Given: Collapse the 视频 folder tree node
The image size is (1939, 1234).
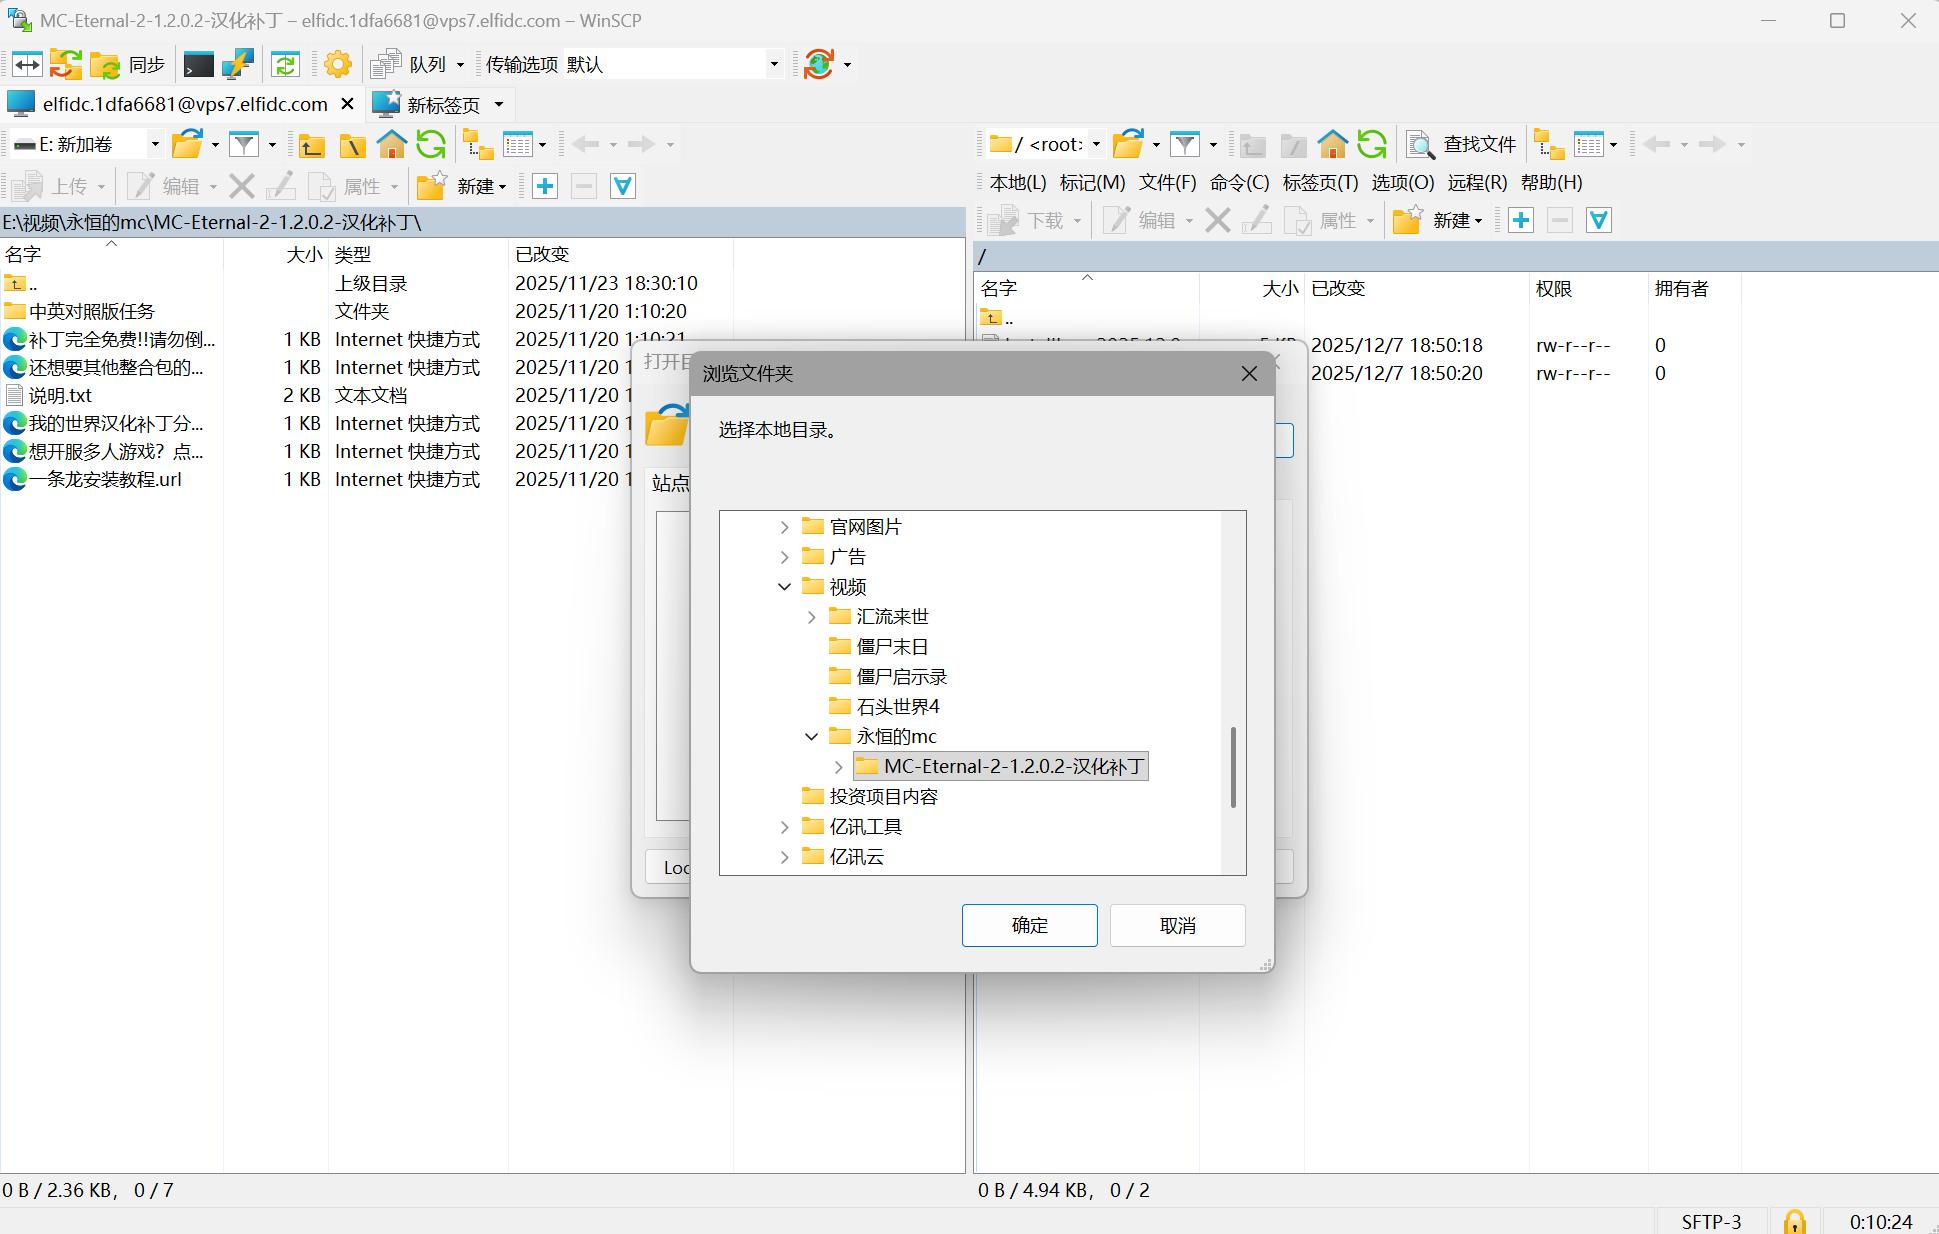Looking at the screenshot, I should tap(784, 587).
